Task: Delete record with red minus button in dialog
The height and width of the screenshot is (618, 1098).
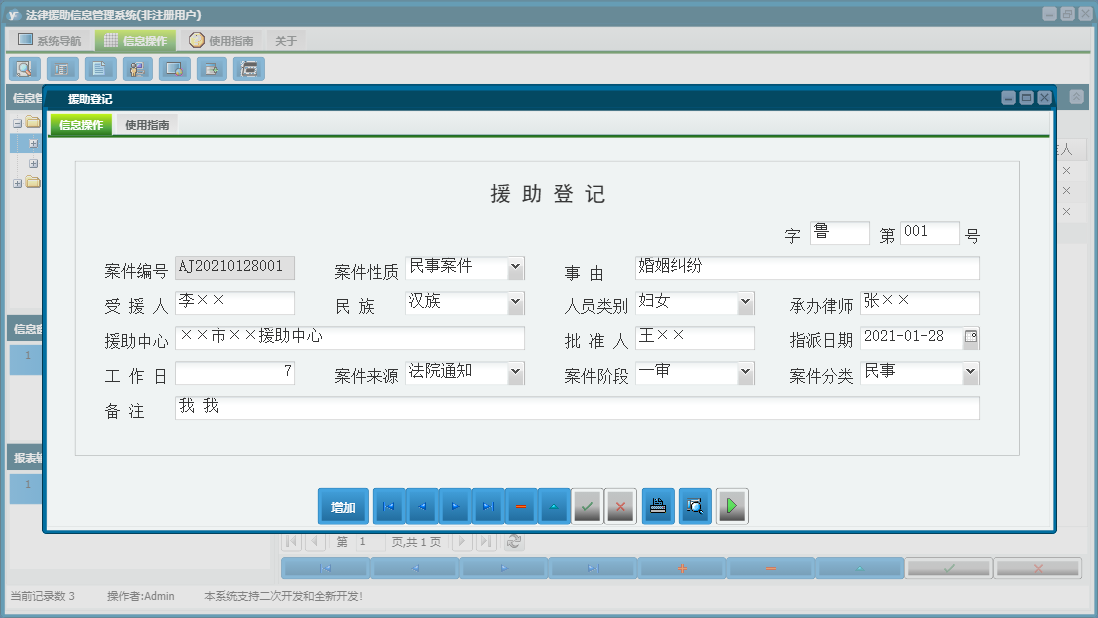Action: 521,506
